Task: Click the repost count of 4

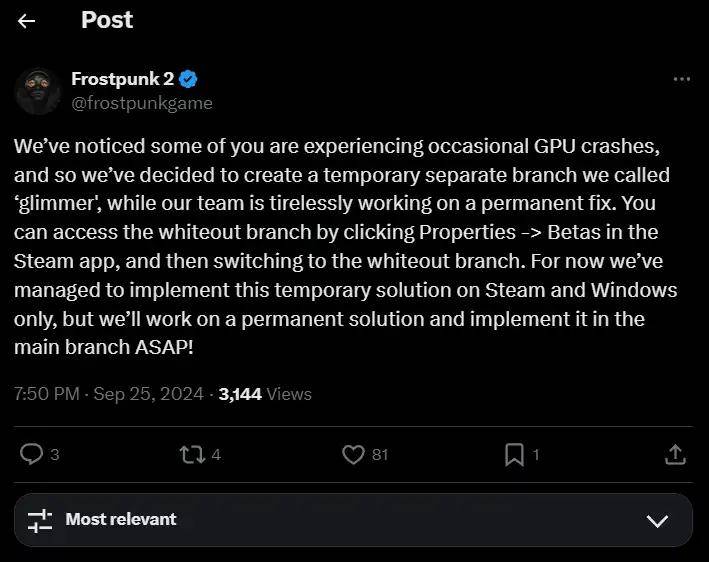Action: pos(216,455)
